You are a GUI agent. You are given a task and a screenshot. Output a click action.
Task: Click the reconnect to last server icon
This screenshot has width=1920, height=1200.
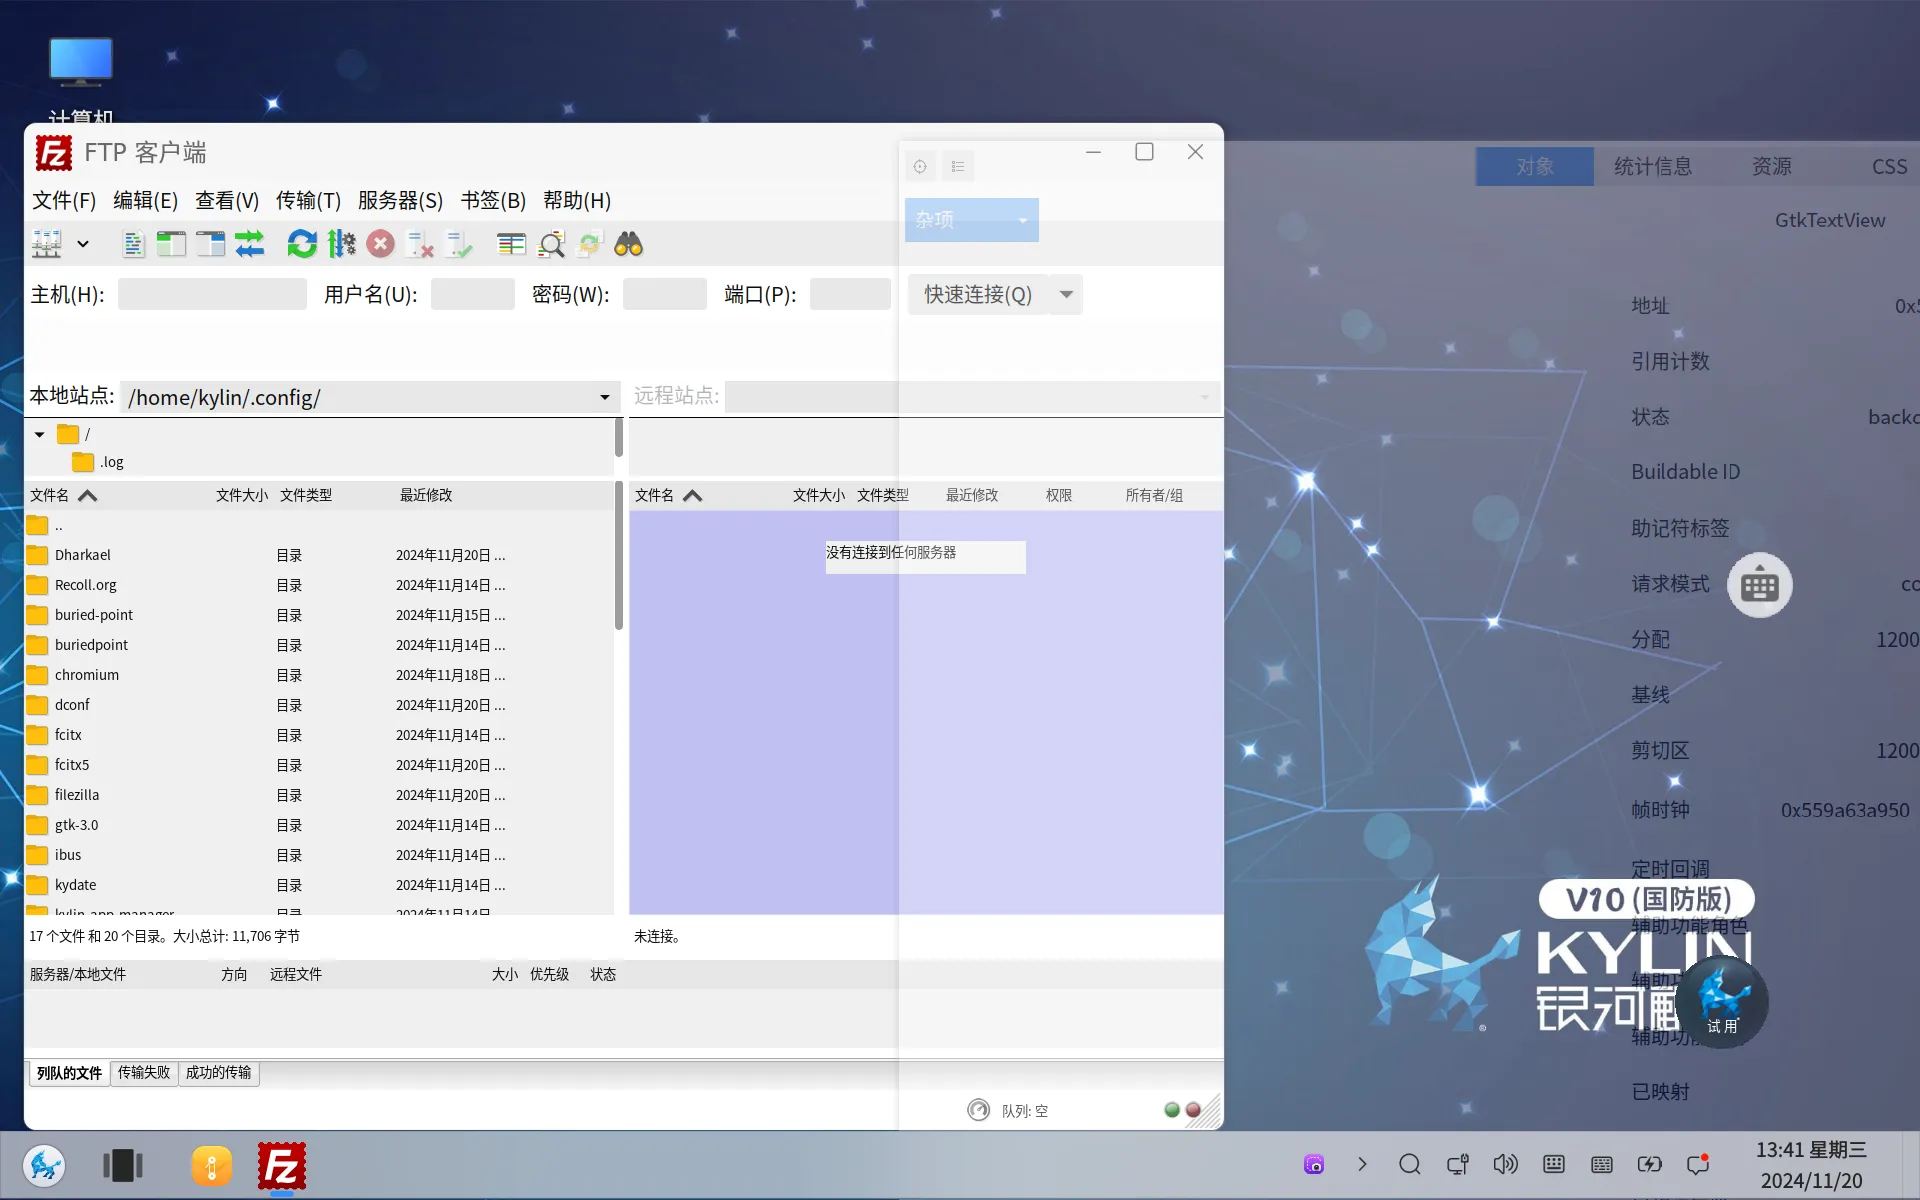[459, 244]
